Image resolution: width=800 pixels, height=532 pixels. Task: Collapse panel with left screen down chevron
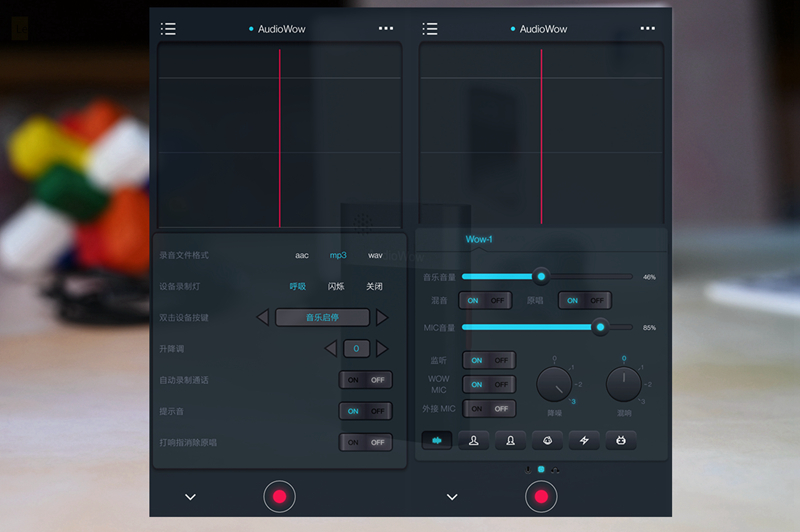pyautogui.click(x=190, y=497)
